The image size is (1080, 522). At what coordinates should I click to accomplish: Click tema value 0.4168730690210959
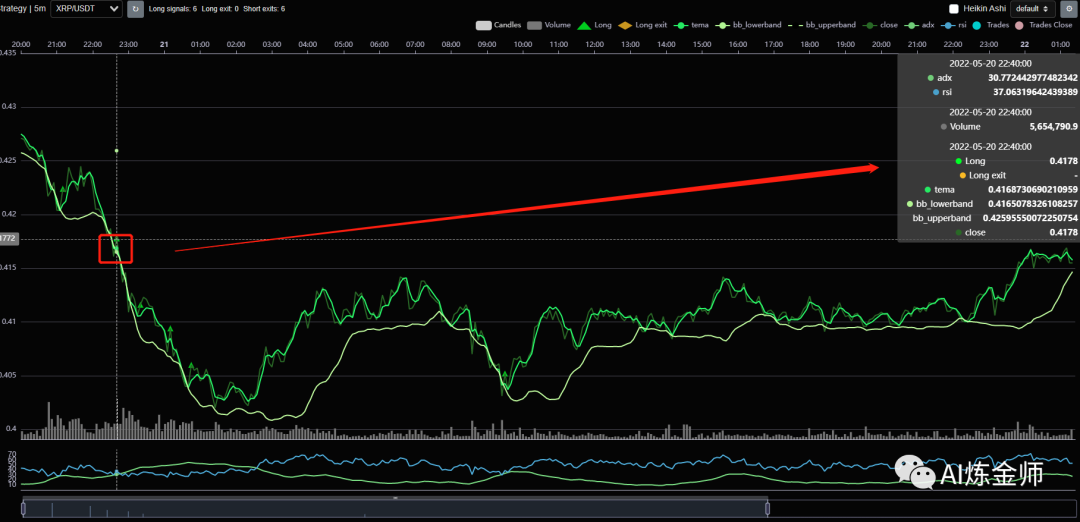click(x=1032, y=189)
